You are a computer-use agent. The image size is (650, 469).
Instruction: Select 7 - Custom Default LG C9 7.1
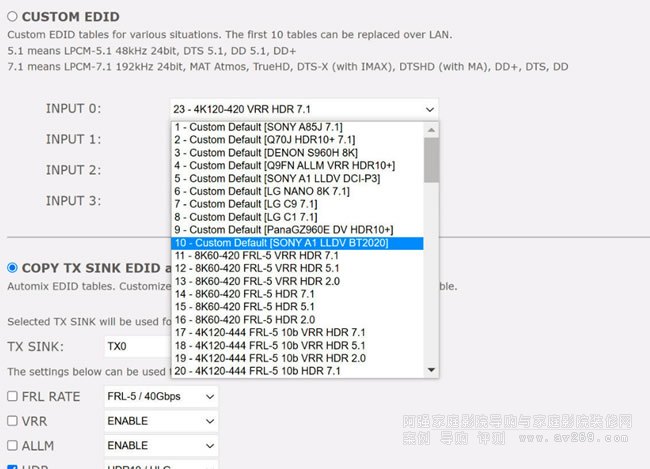tap(262, 204)
